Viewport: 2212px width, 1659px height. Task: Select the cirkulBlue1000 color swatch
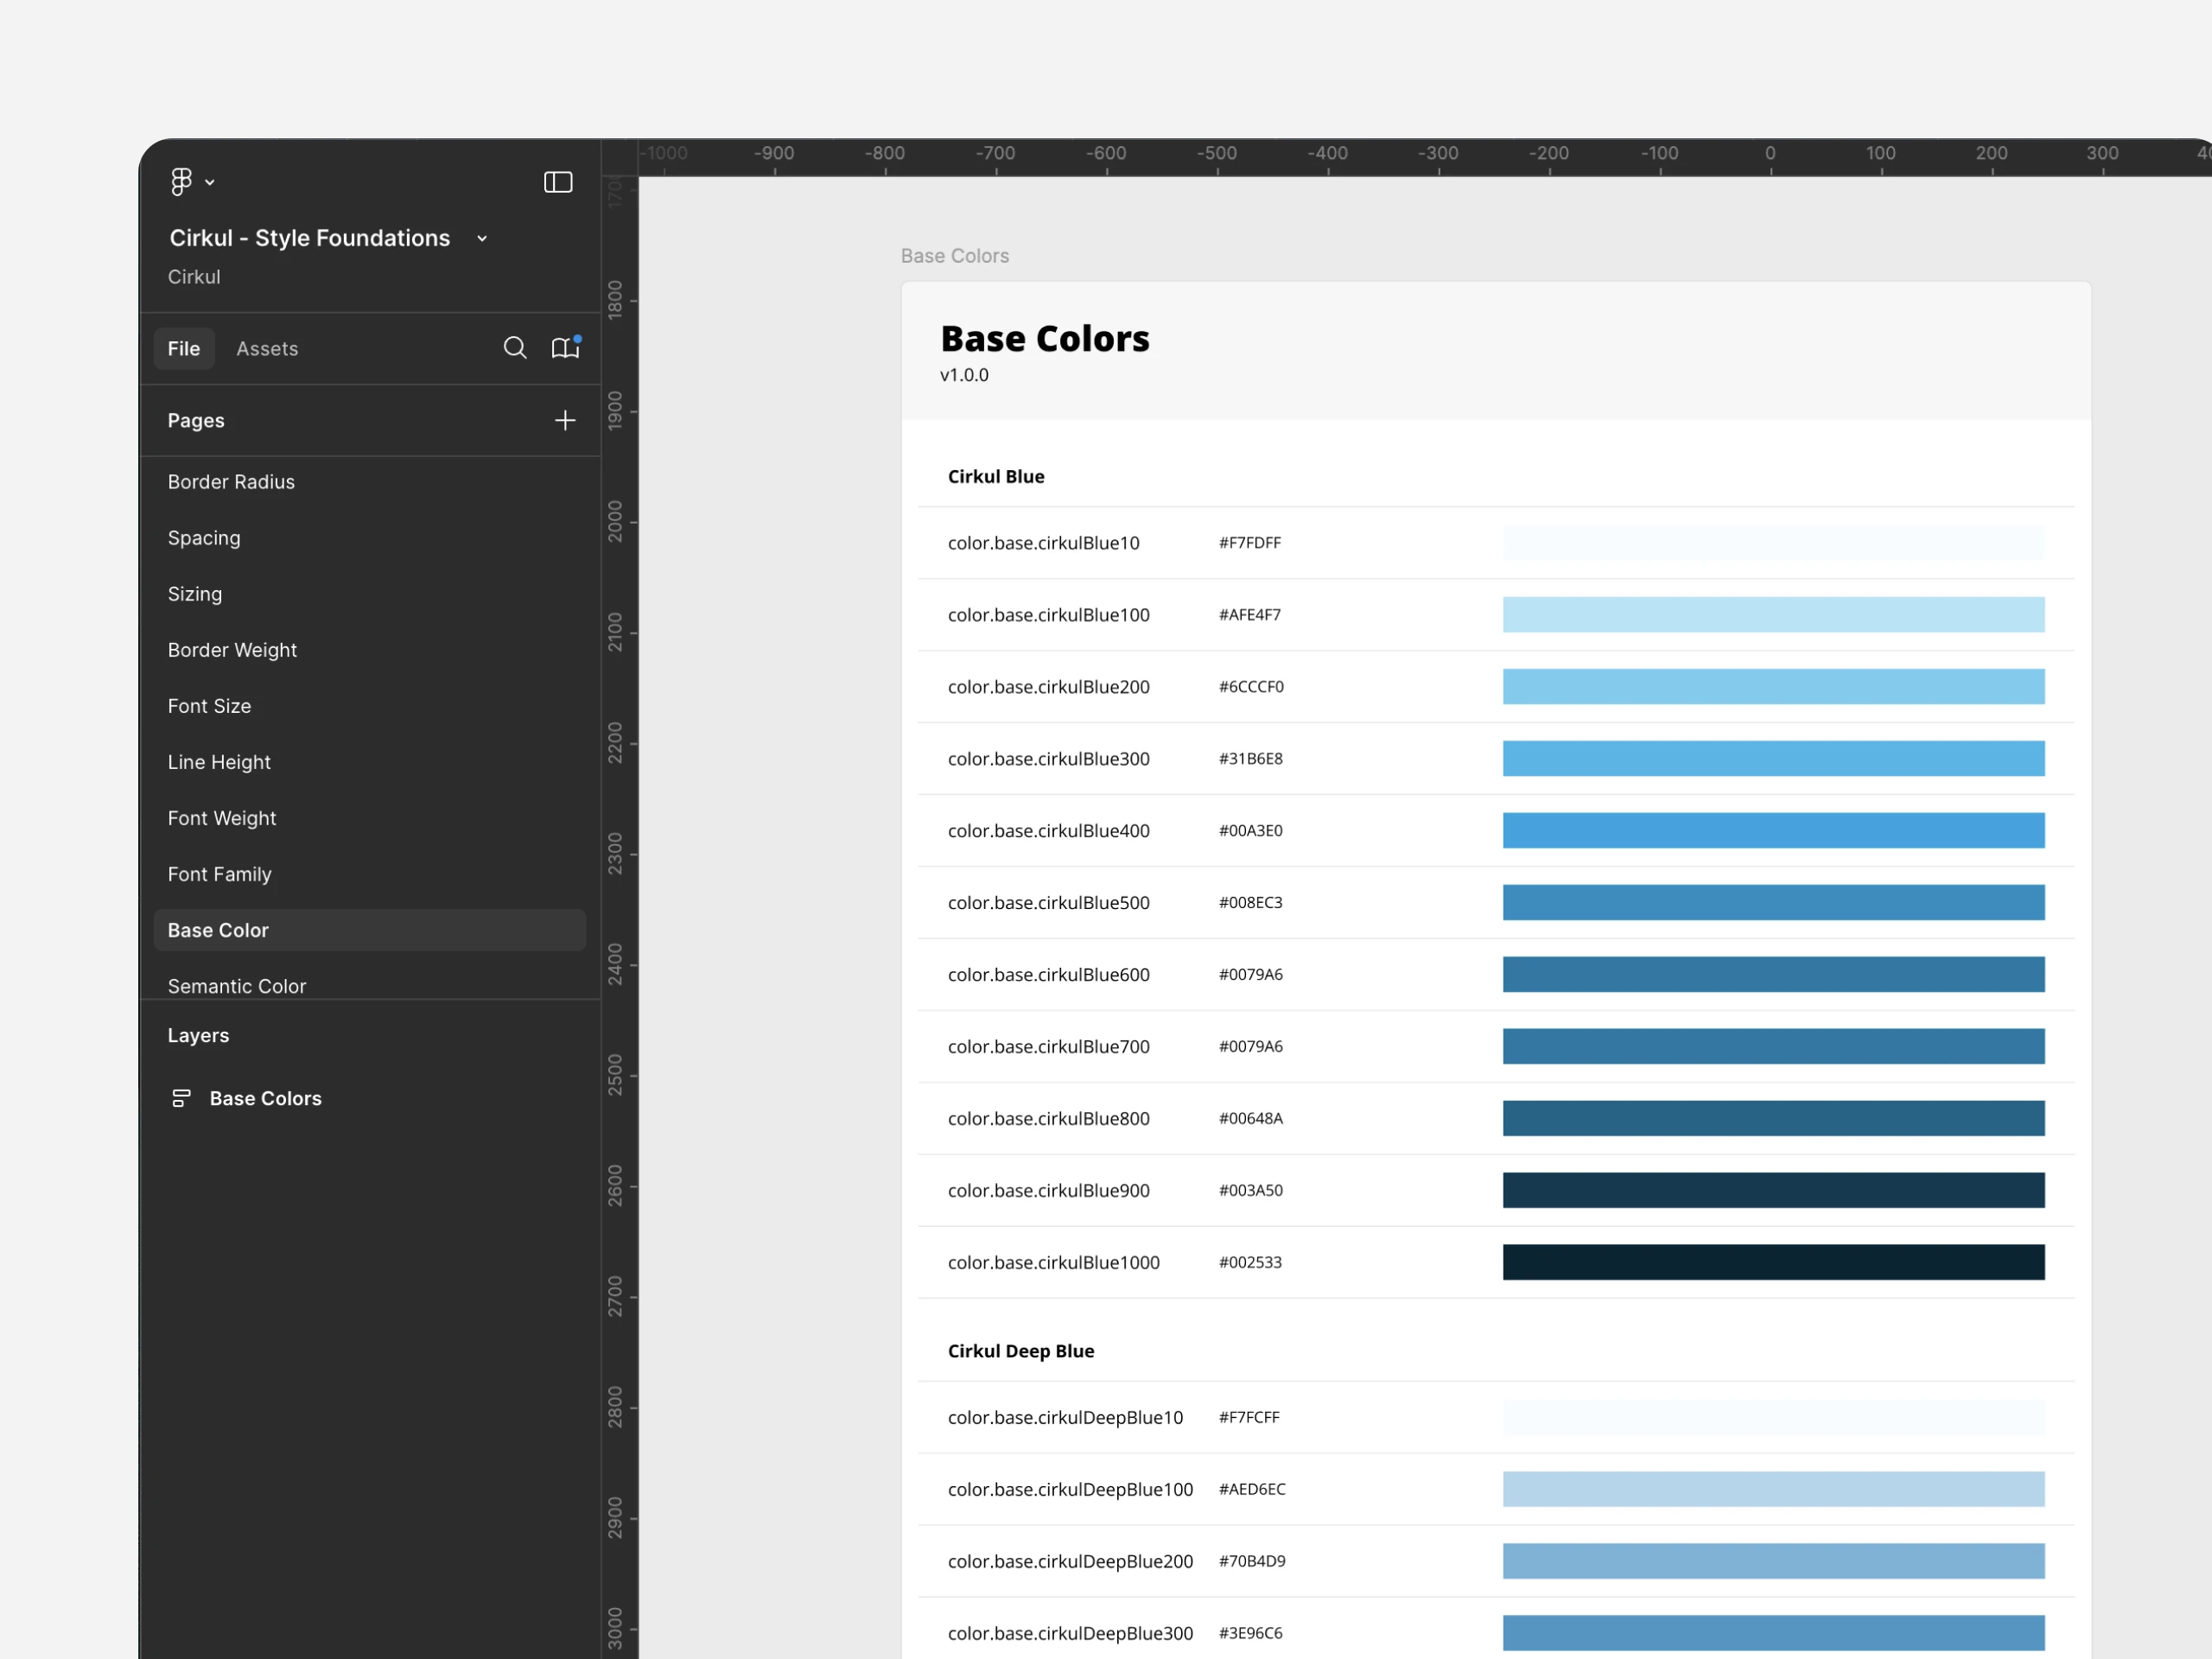(1773, 1263)
